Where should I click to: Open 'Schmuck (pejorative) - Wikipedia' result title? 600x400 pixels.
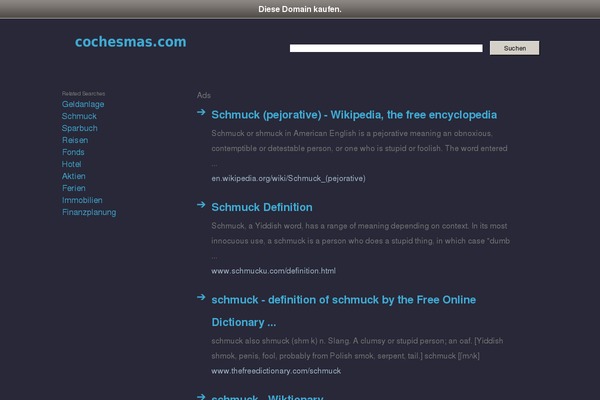click(x=354, y=115)
